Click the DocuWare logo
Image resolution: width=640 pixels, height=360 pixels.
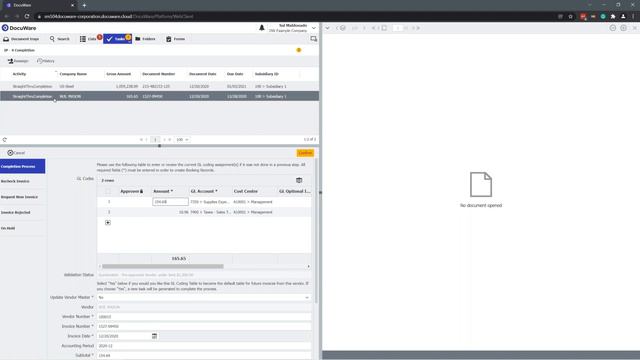click(19, 28)
